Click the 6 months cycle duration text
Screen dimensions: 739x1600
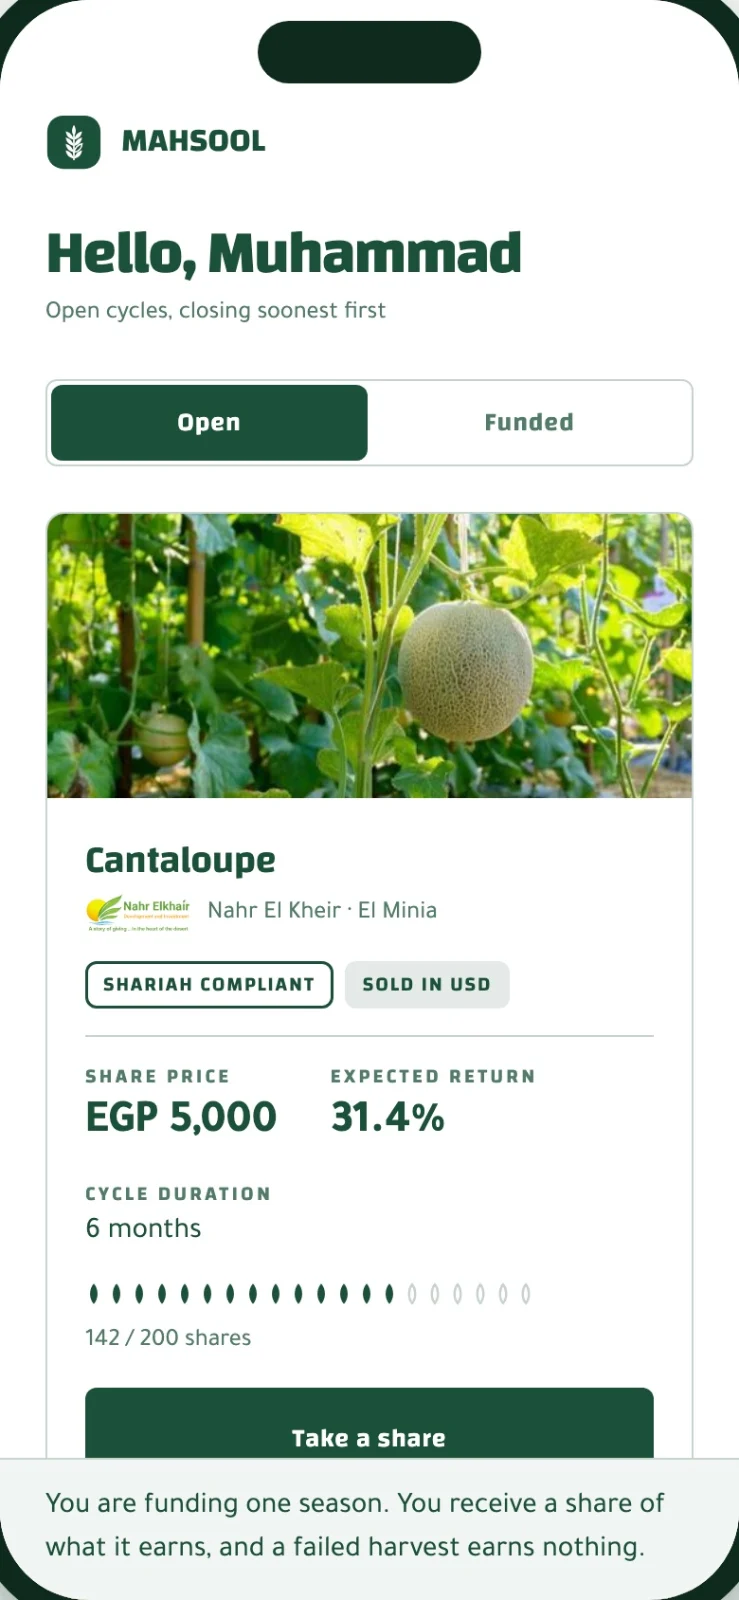tap(144, 1228)
